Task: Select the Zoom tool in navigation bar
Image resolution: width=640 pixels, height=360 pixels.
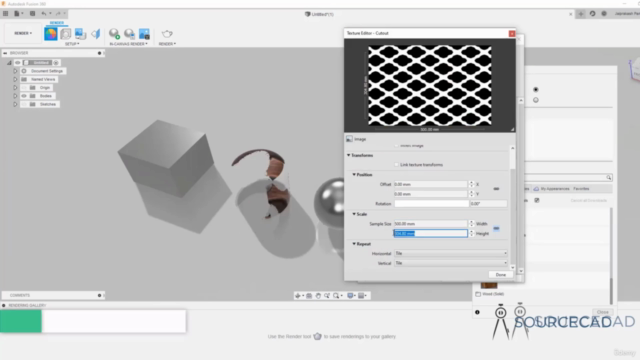Action: [327, 296]
